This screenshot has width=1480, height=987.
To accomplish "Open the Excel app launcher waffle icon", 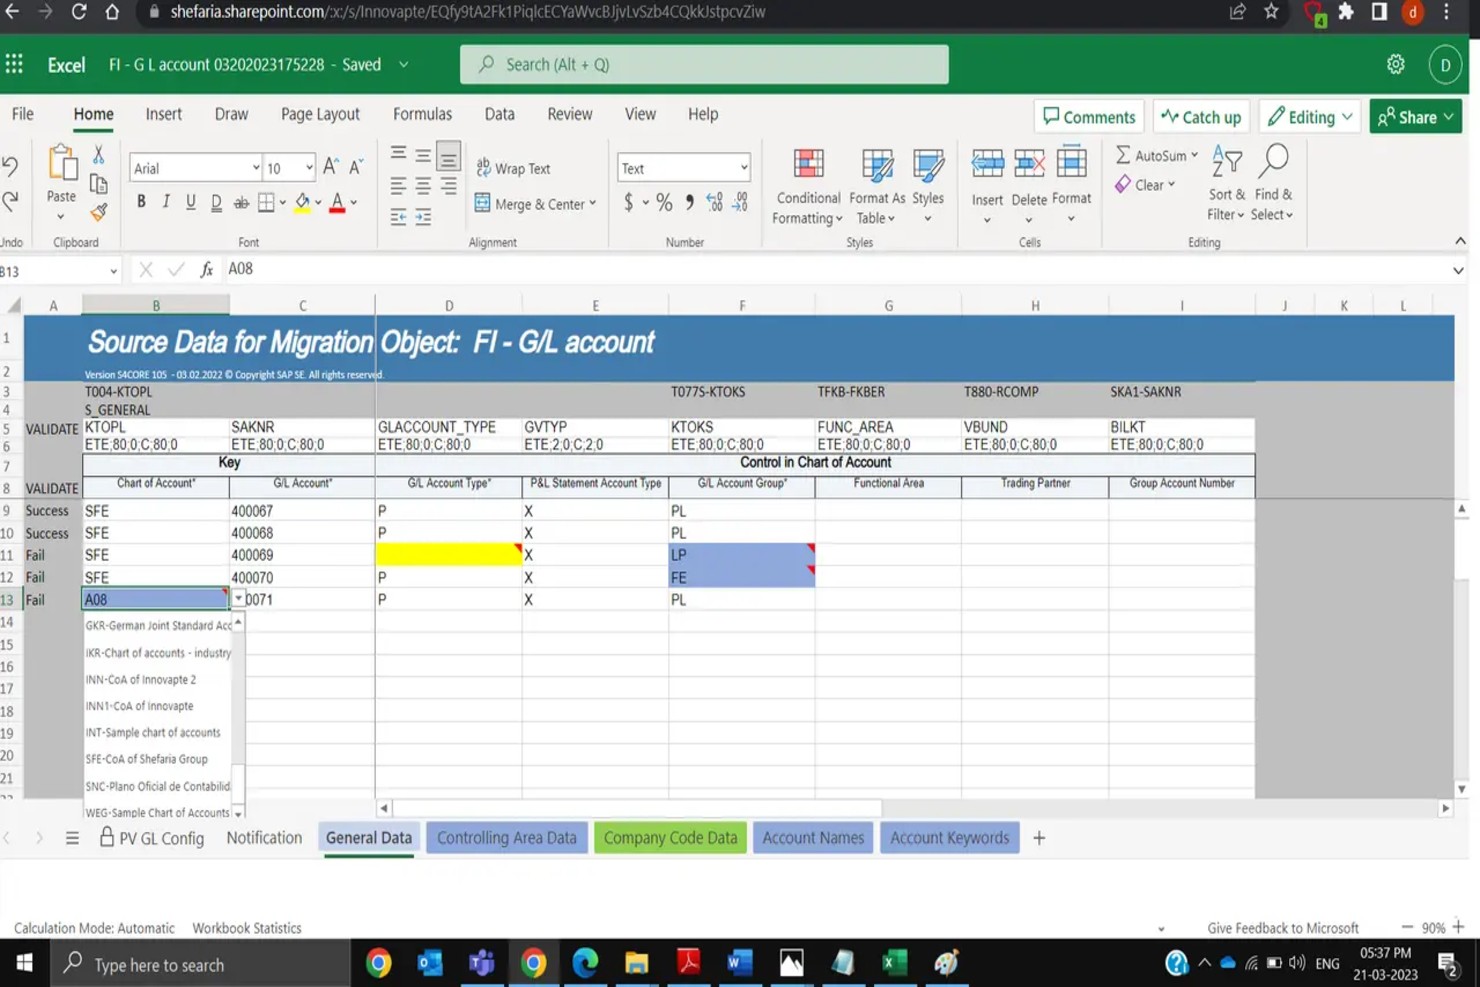I will [14, 65].
